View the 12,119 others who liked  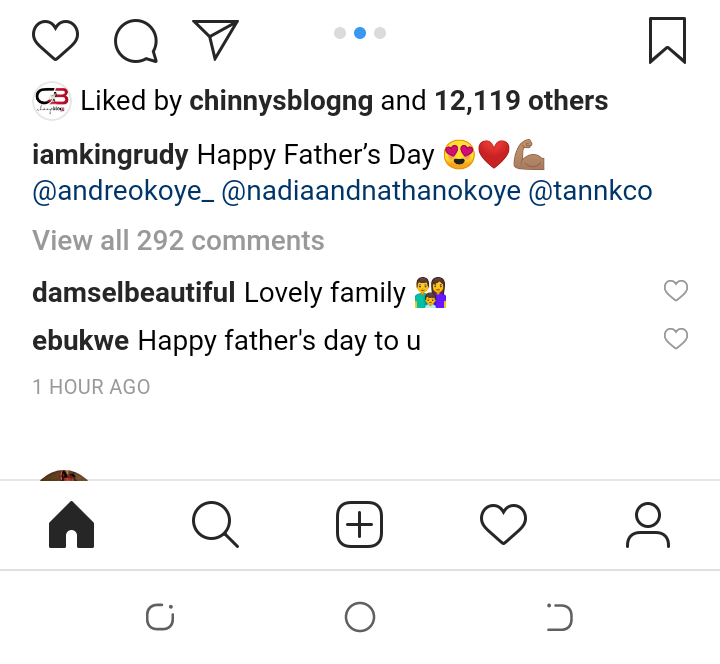tap(520, 101)
